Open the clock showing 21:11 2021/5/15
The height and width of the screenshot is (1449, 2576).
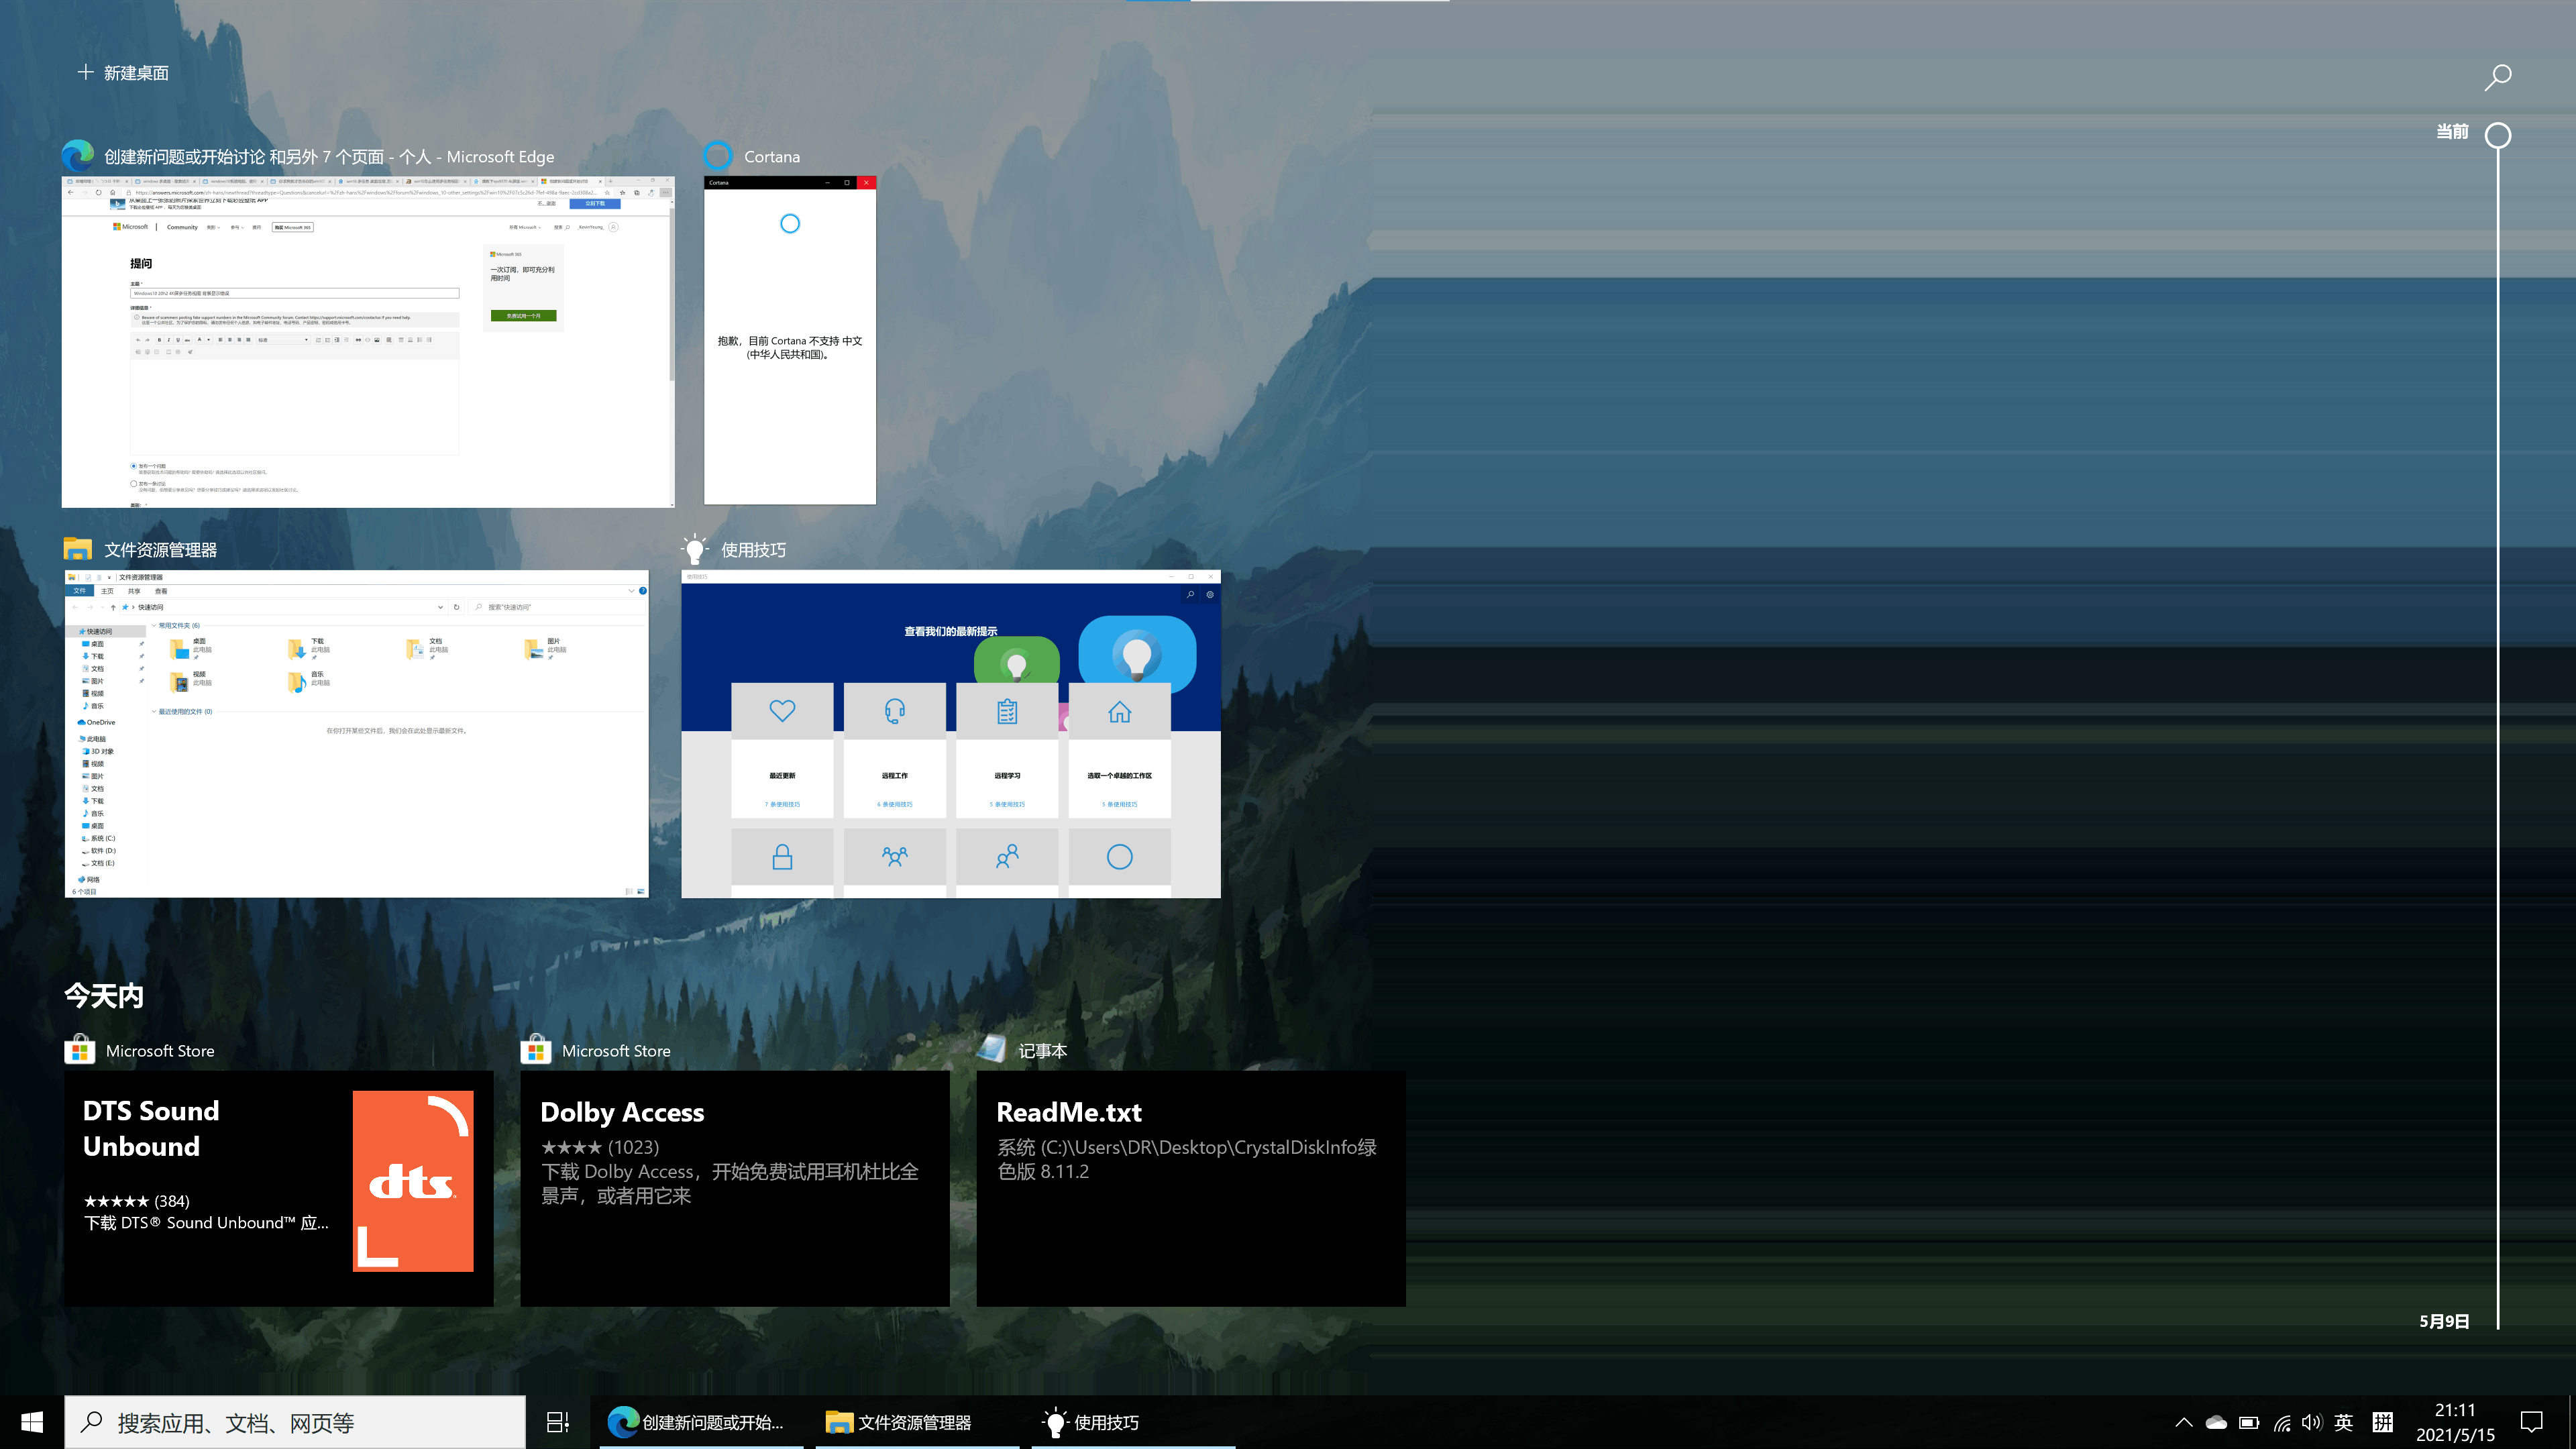click(2455, 1422)
